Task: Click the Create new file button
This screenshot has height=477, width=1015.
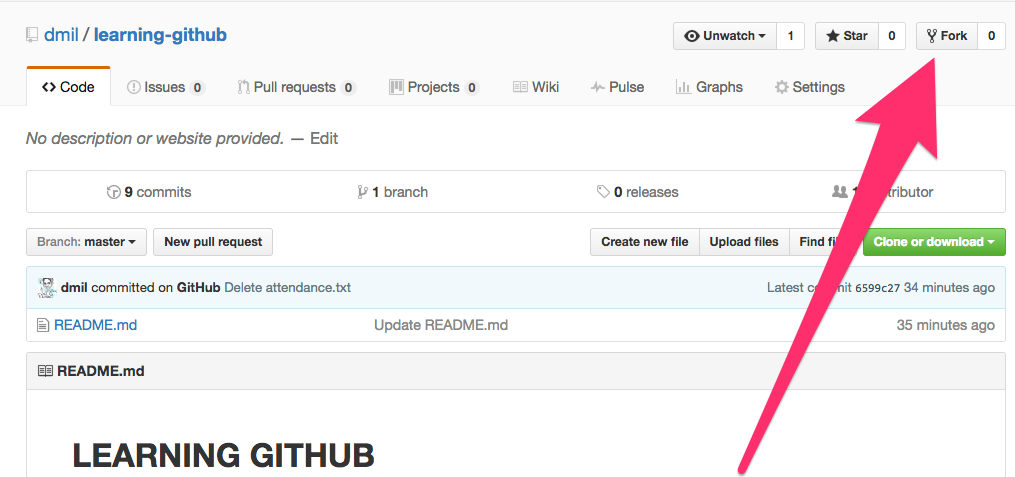Action: 645,242
